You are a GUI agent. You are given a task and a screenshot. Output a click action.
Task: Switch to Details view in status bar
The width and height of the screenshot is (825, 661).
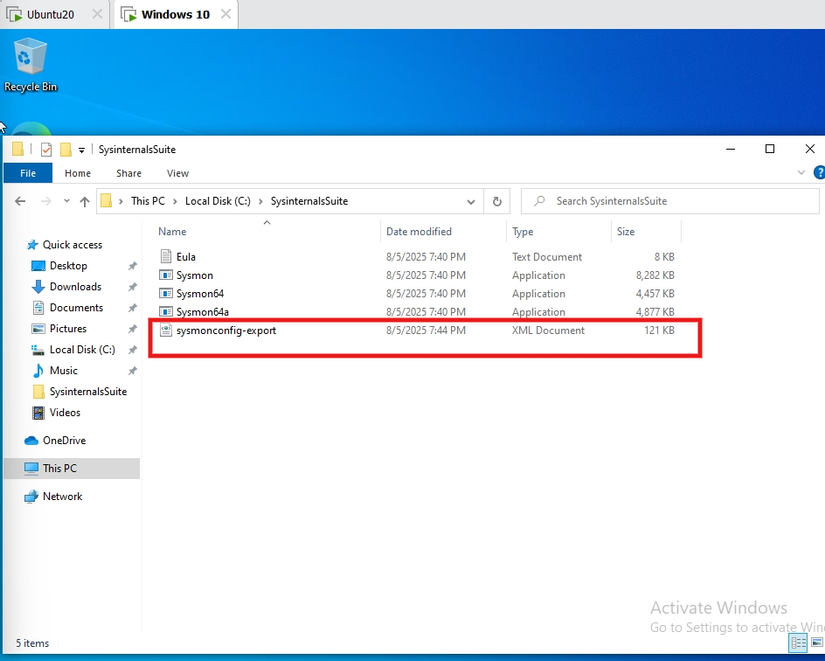pyautogui.click(x=798, y=643)
